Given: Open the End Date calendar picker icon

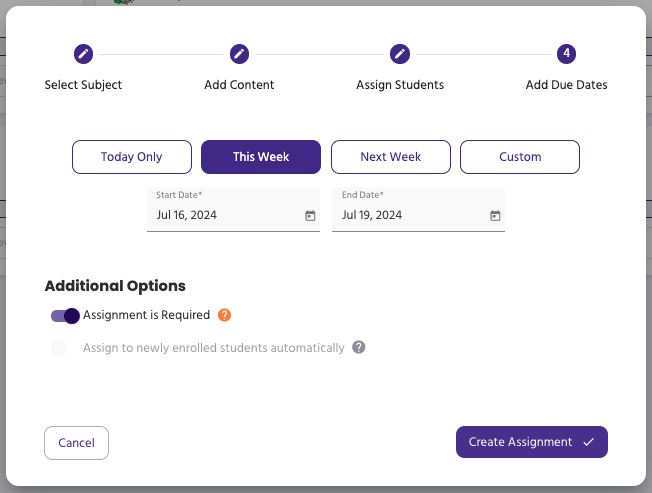Looking at the screenshot, I should click(x=495, y=215).
